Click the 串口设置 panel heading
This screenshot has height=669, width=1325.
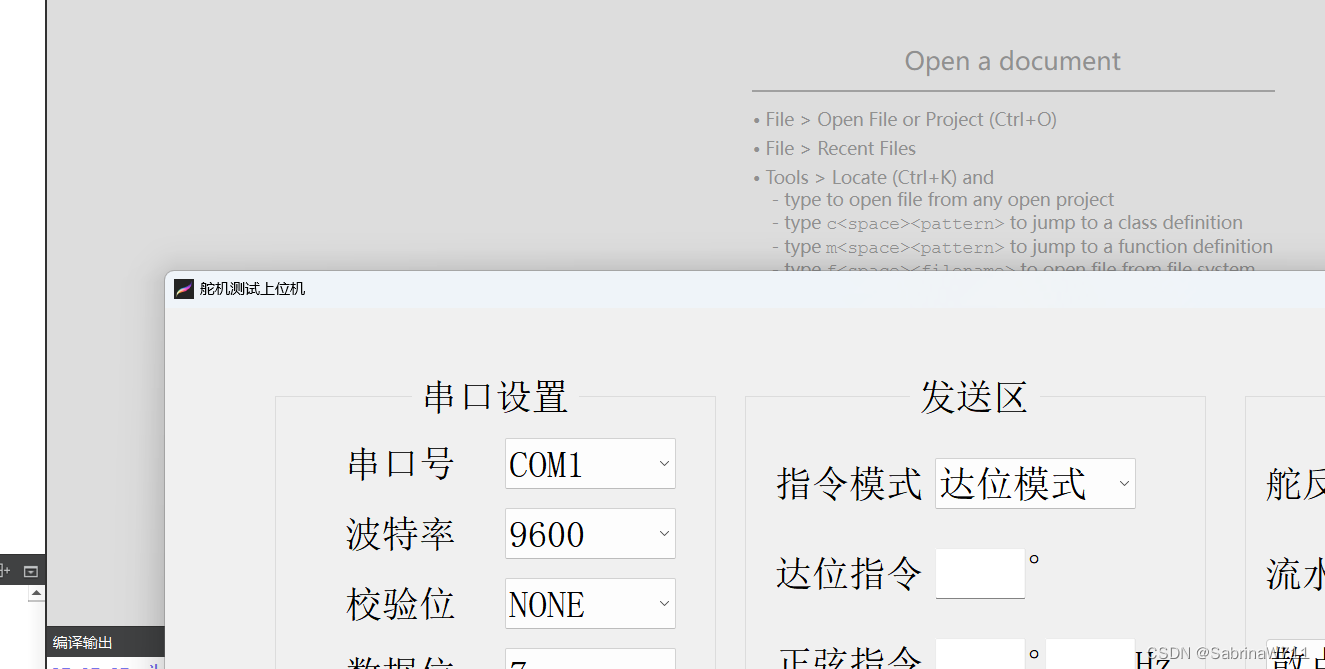coord(494,397)
